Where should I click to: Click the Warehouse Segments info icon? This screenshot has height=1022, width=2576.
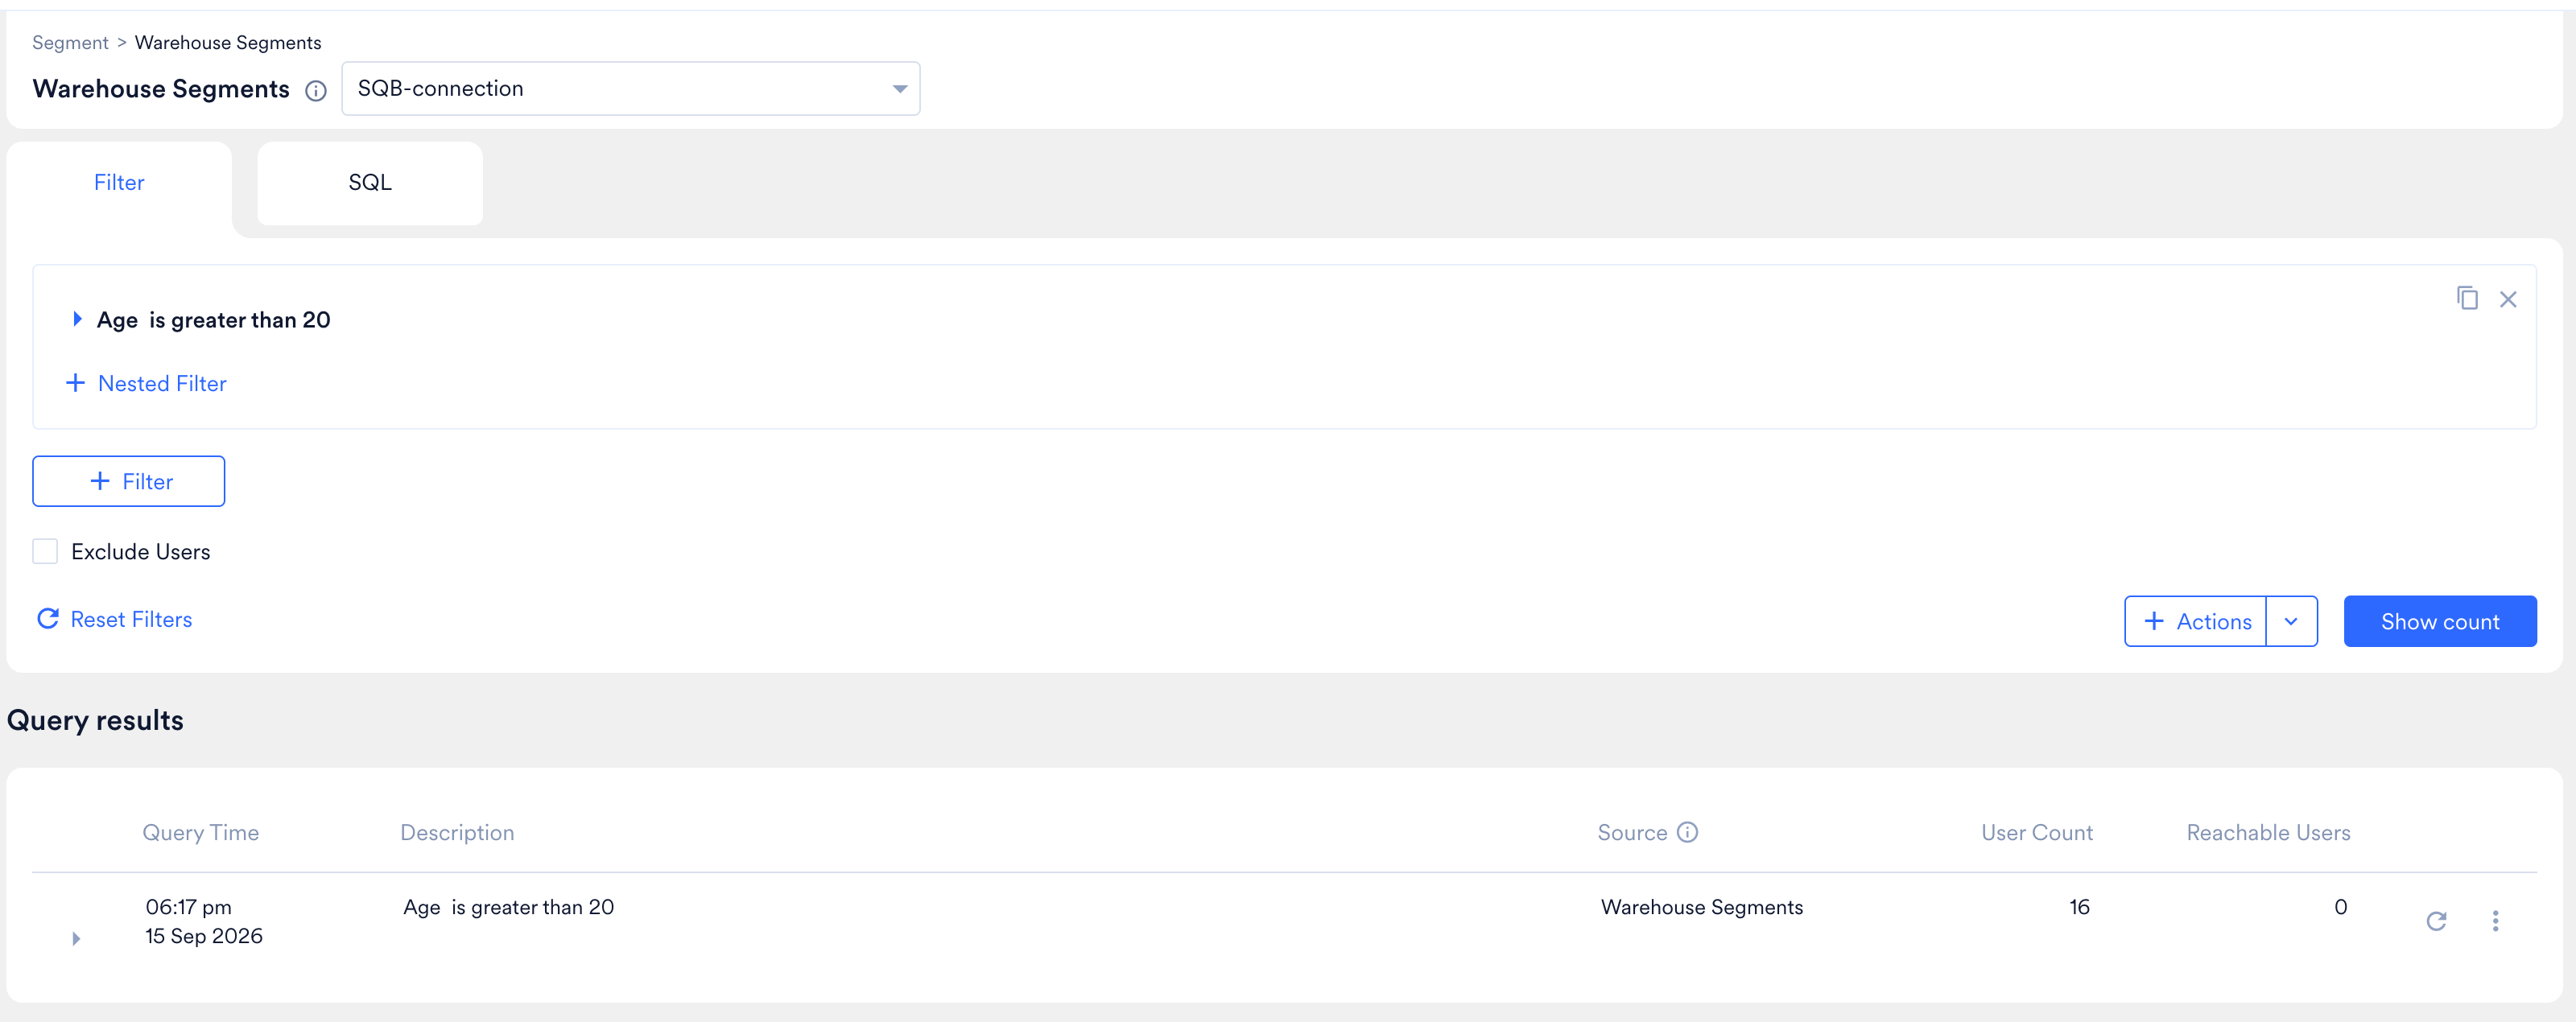(316, 91)
